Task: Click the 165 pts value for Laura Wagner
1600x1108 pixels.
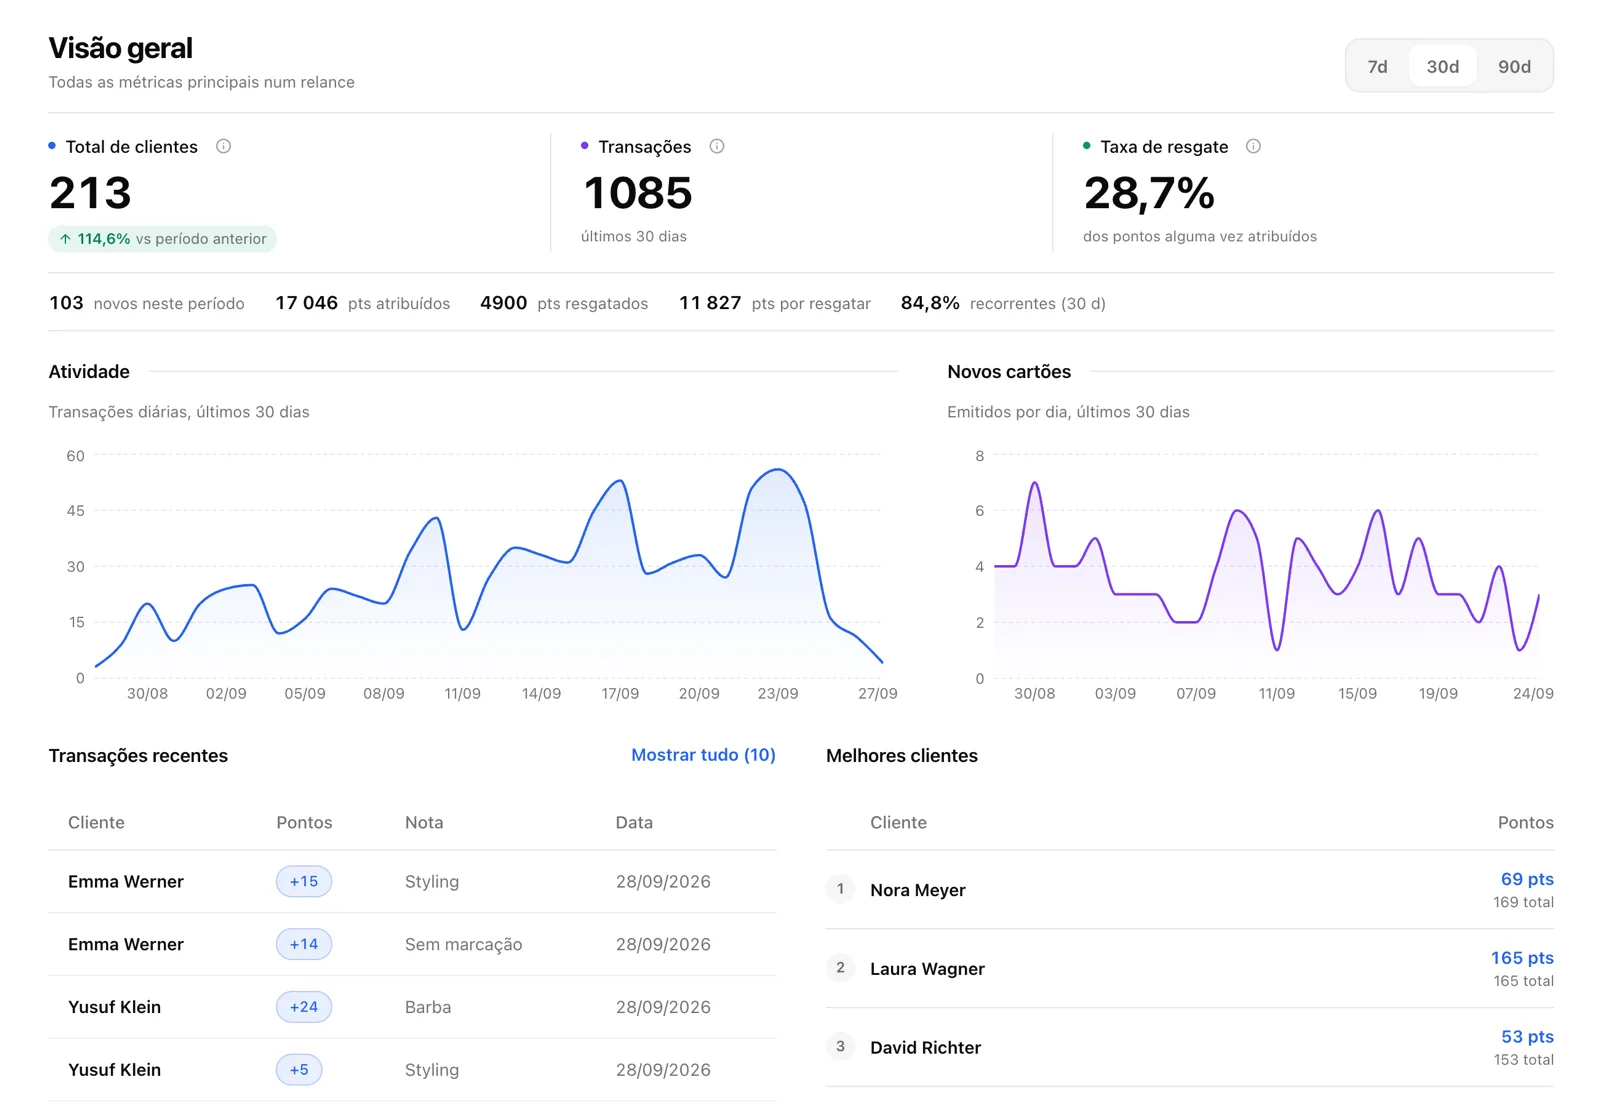Action: (x=1522, y=958)
